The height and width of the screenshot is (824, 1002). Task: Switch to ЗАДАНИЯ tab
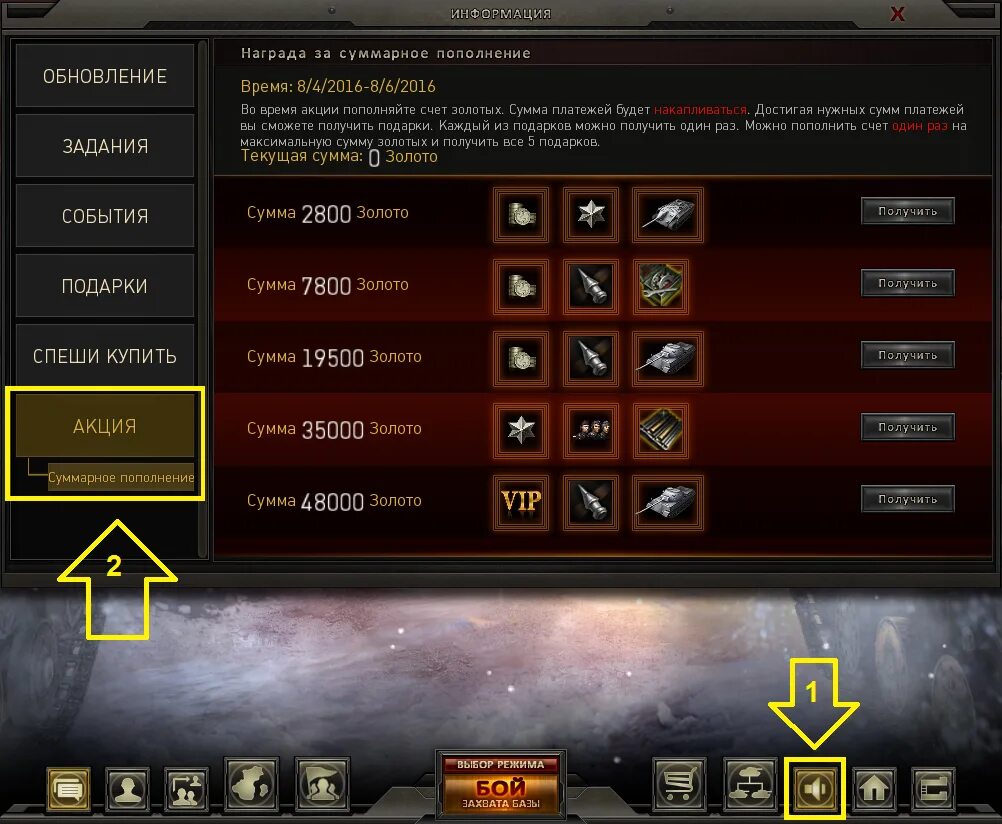pos(105,146)
